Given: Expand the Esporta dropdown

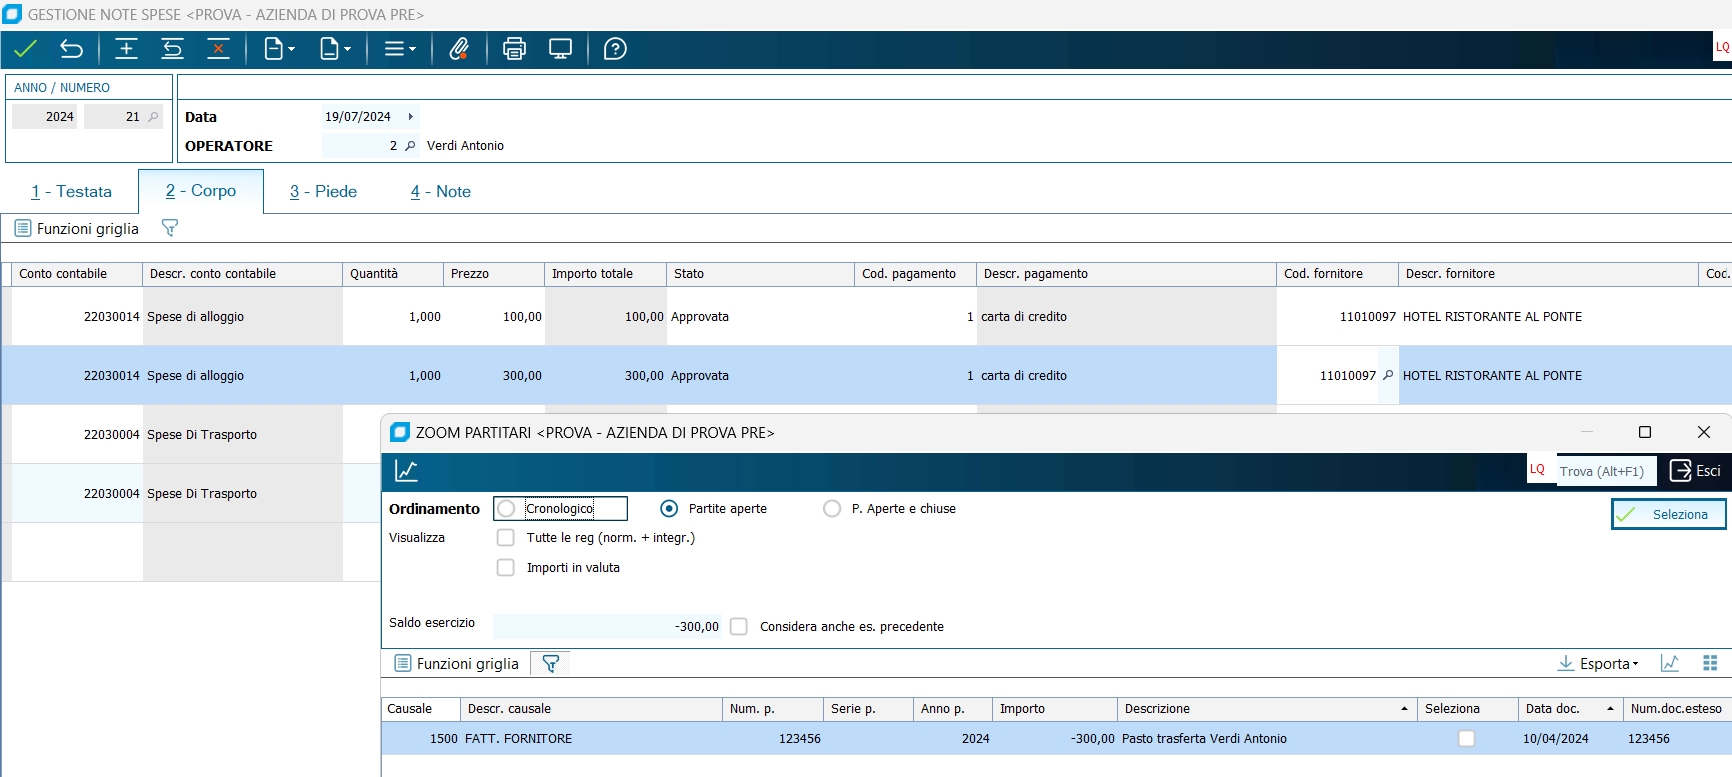Looking at the screenshot, I should pyautogui.click(x=1599, y=664).
